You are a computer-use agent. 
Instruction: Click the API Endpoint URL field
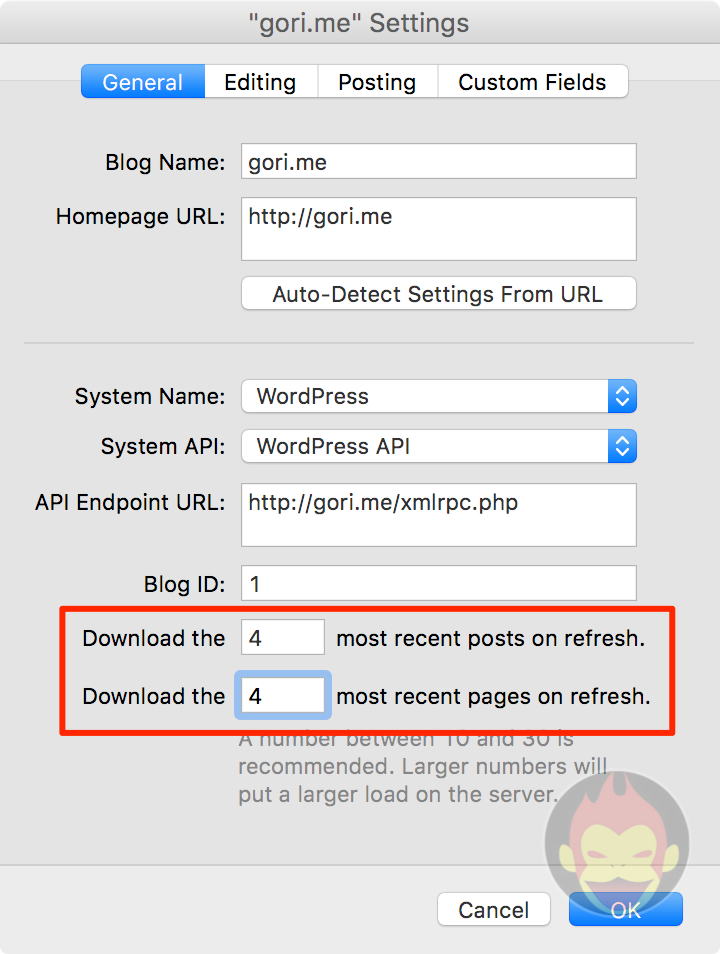(x=438, y=515)
